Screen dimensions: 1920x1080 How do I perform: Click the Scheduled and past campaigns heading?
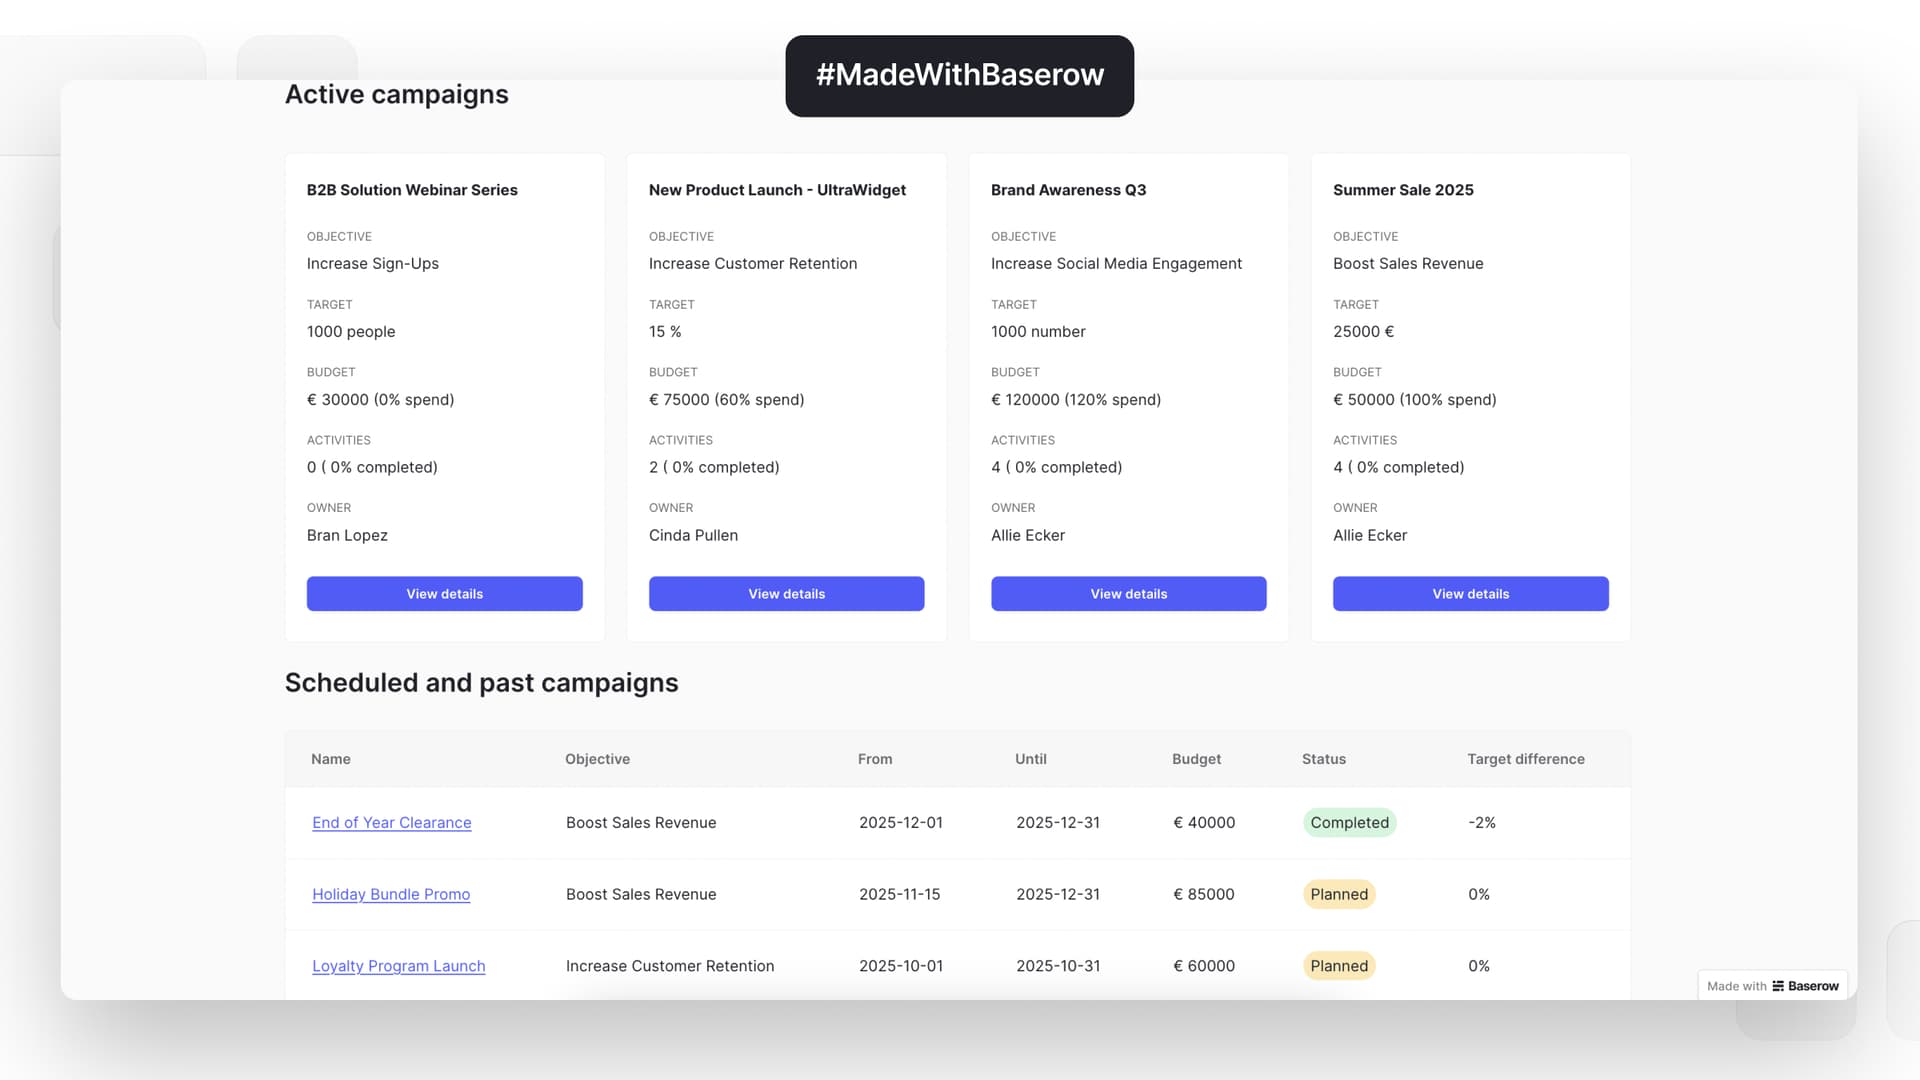pos(481,683)
